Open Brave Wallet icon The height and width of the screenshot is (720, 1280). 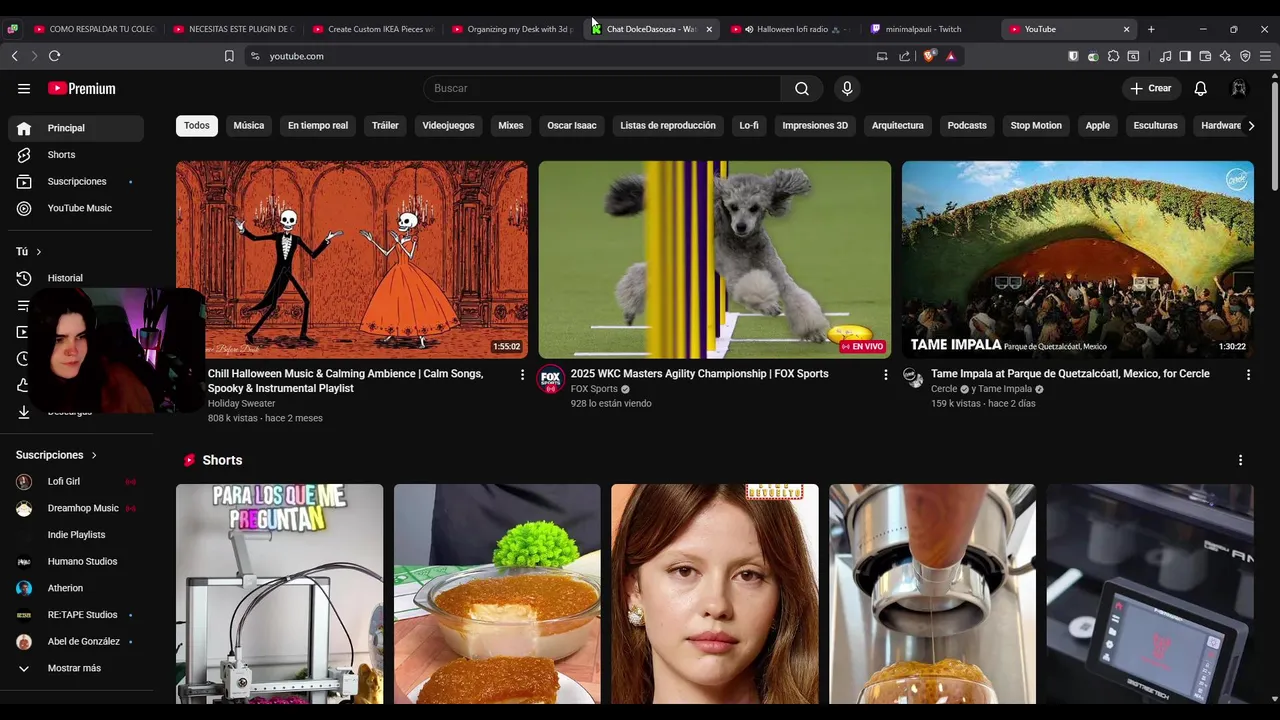point(1205,56)
